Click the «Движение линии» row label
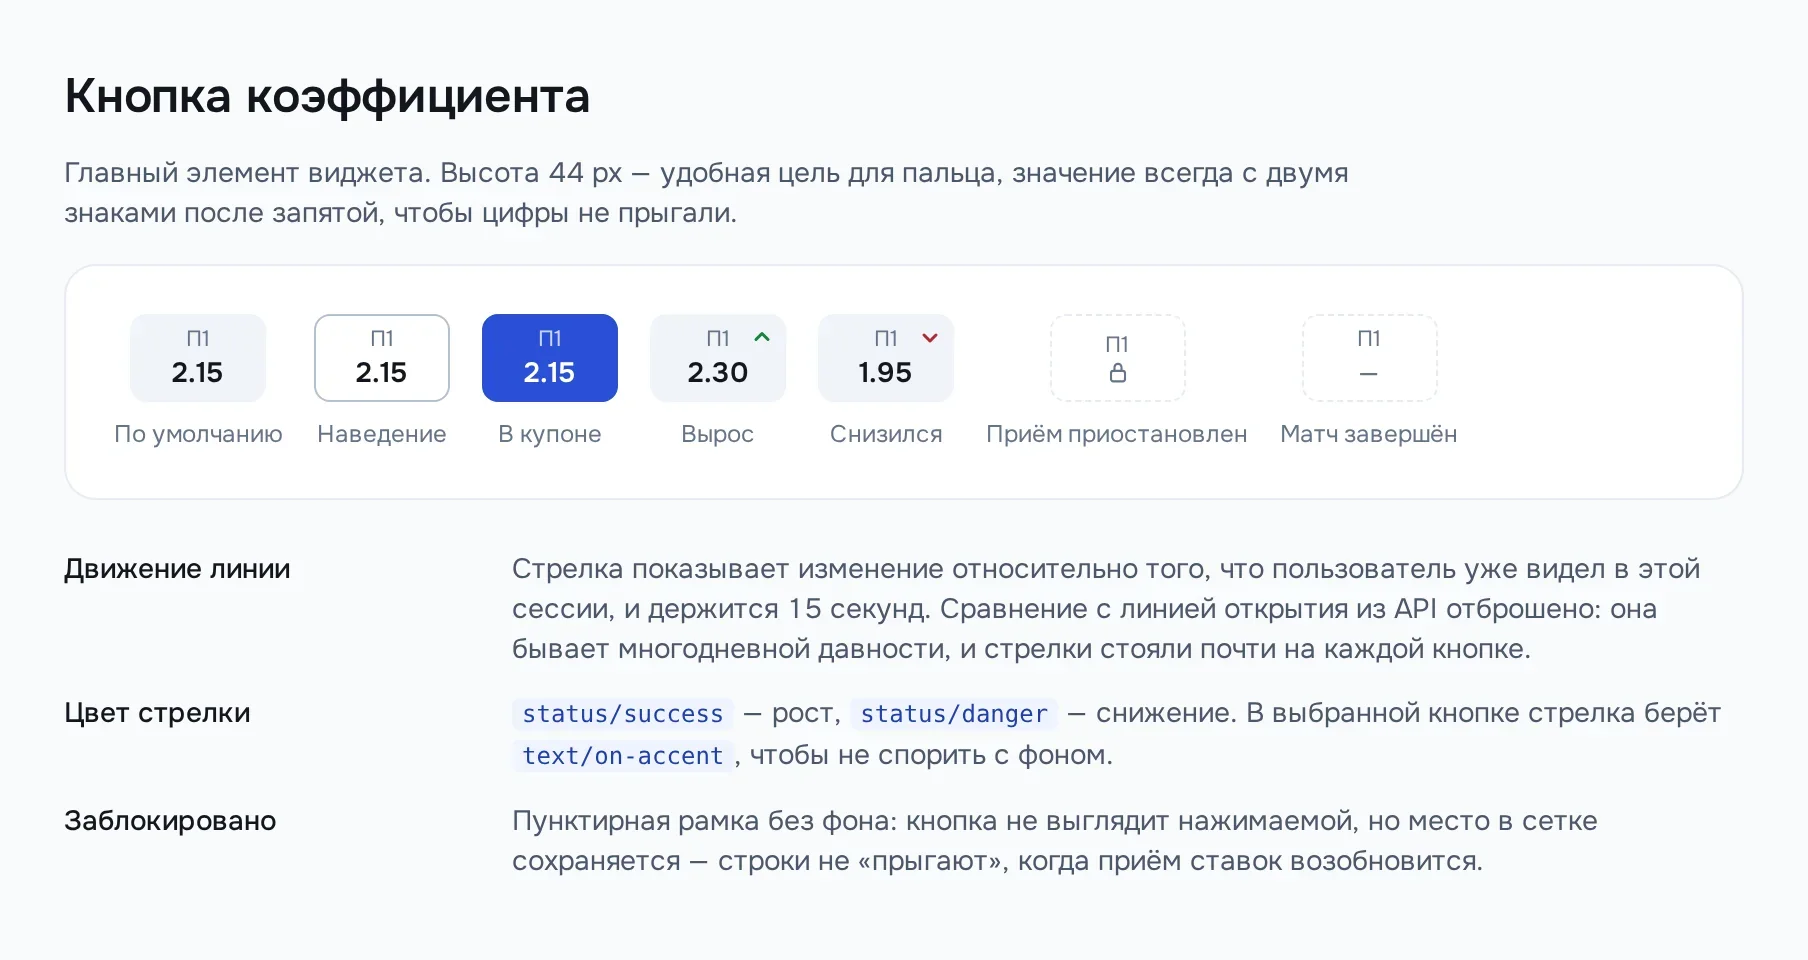This screenshot has width=1808, height=960. point(177,569)
